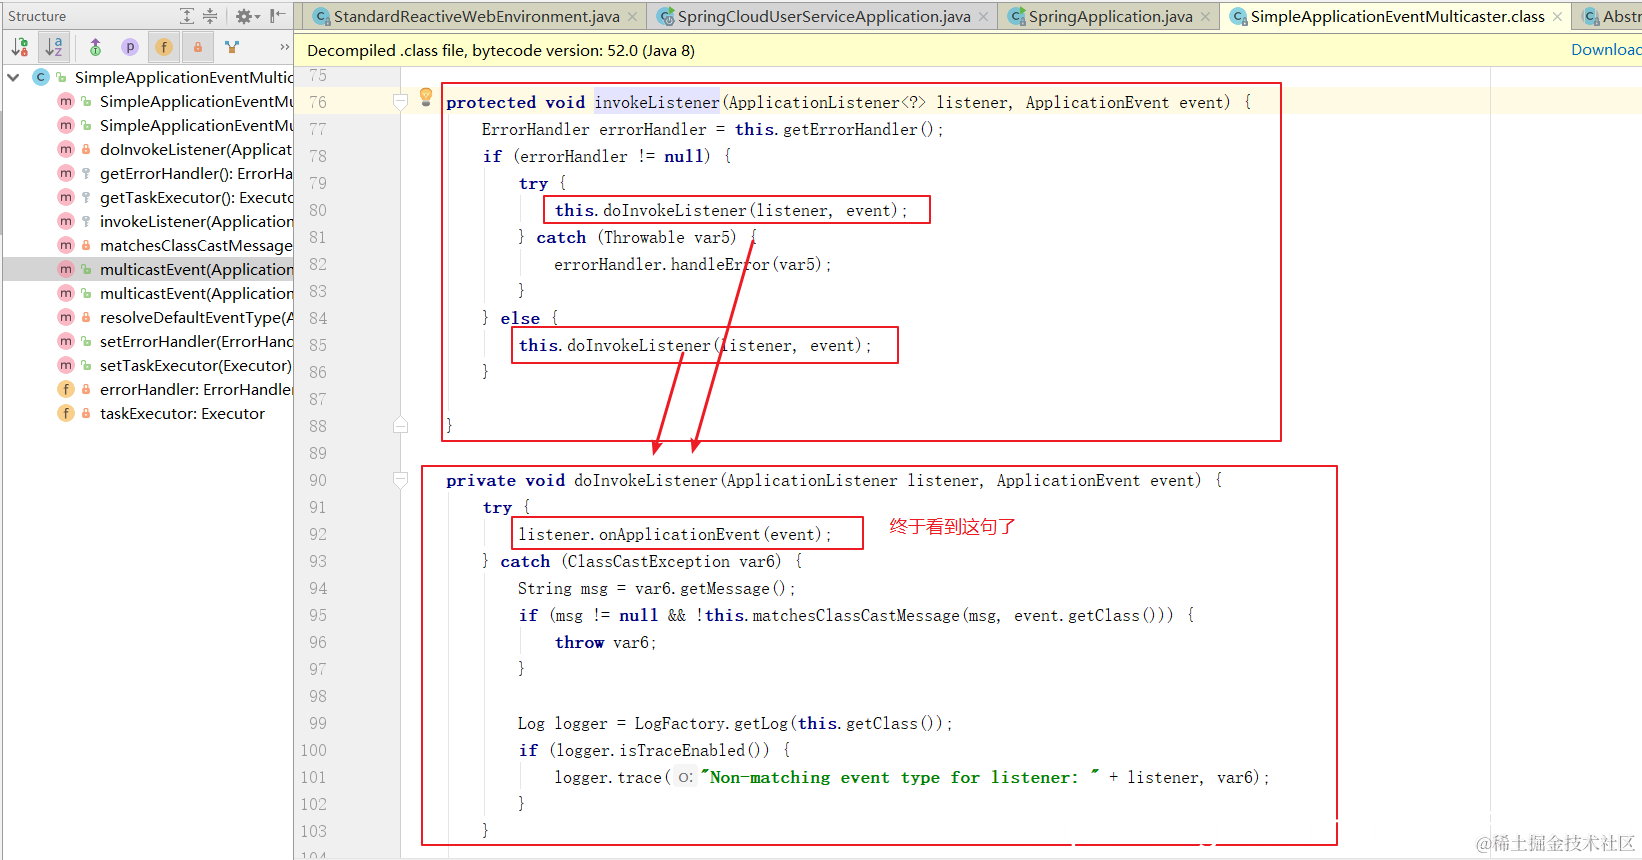Select taskExecutor: Executor field
1642x860 pixels.
182,413
